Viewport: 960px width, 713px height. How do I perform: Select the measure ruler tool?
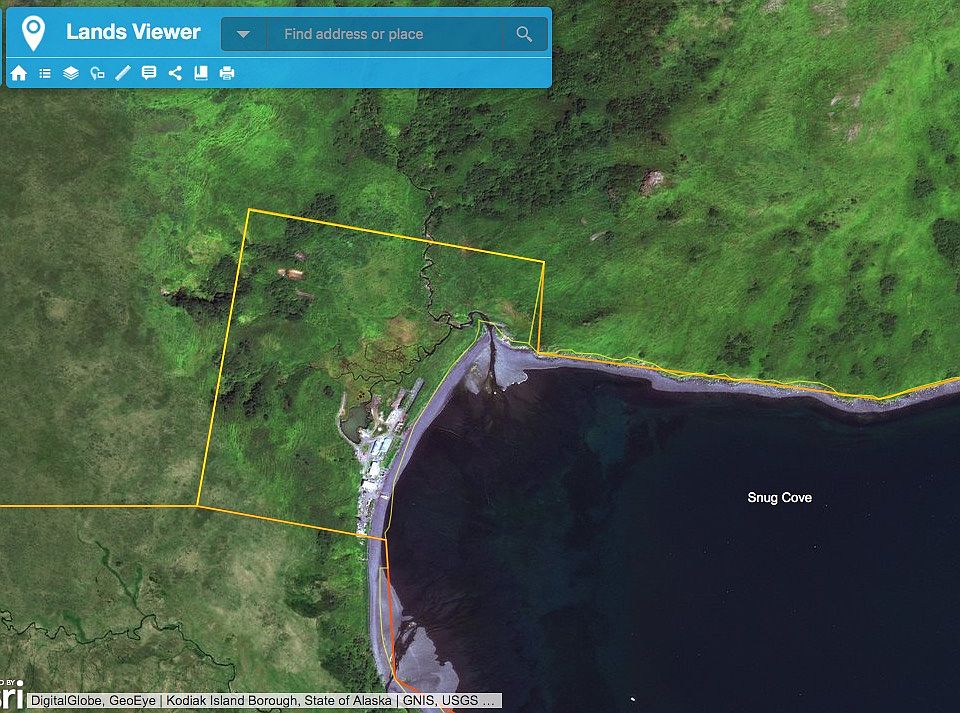(x=123, y=73)
